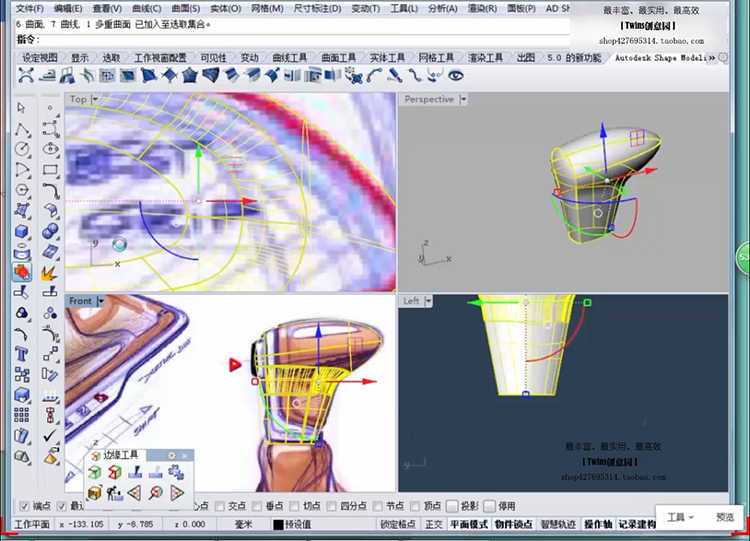Viewport: 750px width, 541px height.
Task: Open the 曲面(S) Surface menu
Action: pos(187,8)
